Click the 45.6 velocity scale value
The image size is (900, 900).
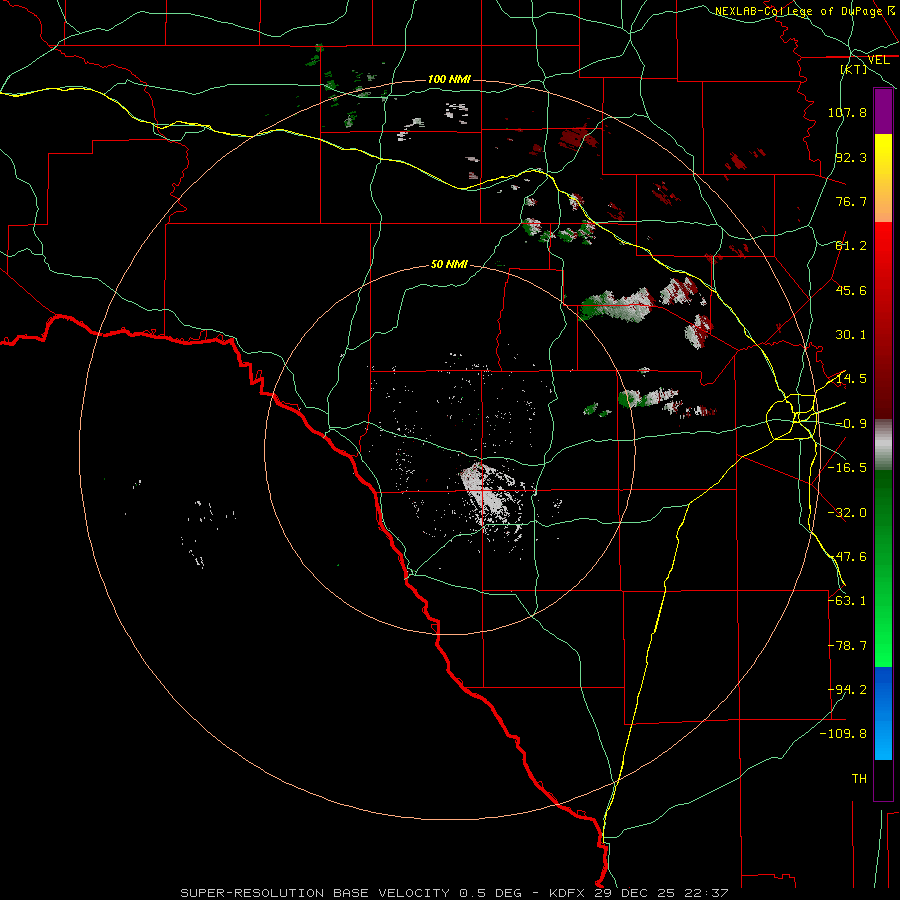pyautogui.click(x=851, y=290)
